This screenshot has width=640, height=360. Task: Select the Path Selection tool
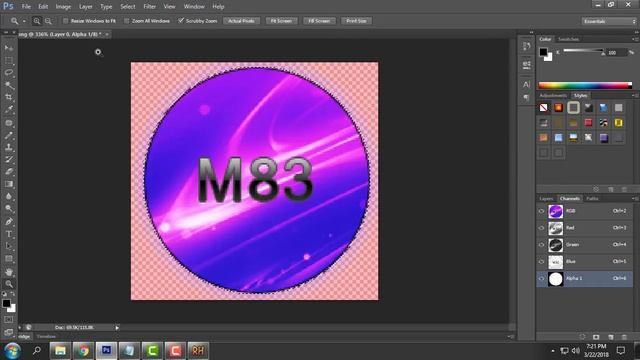[x=9, y=247]
